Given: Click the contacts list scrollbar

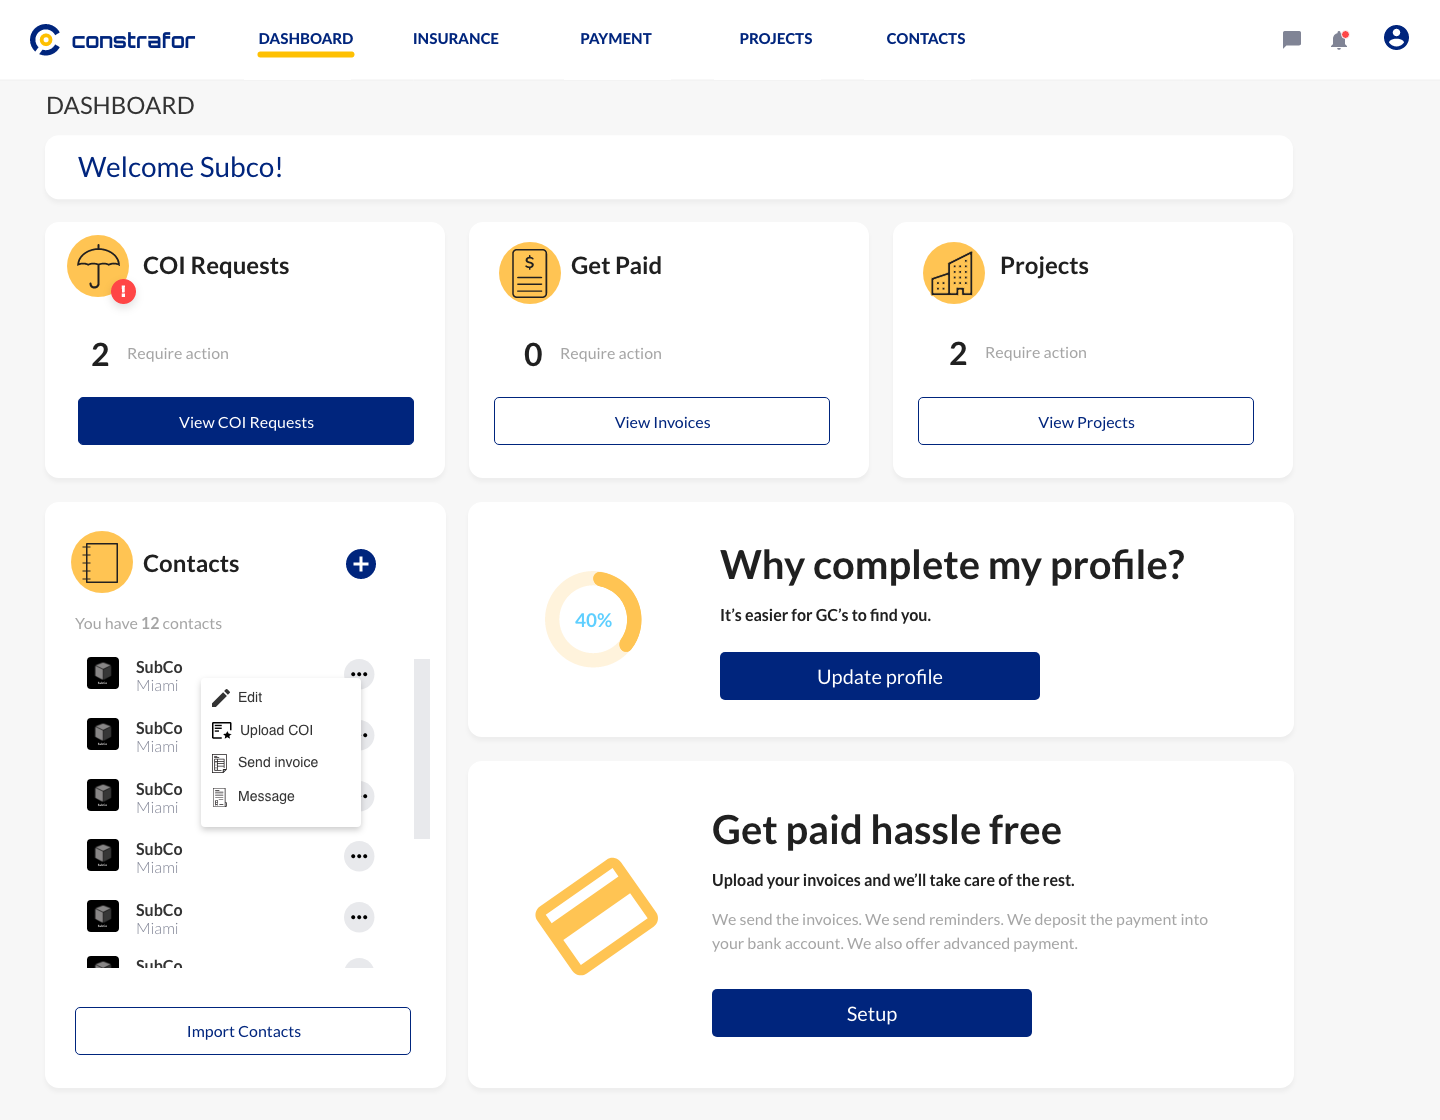Looking at the screenshot, I should pos(422,749).
